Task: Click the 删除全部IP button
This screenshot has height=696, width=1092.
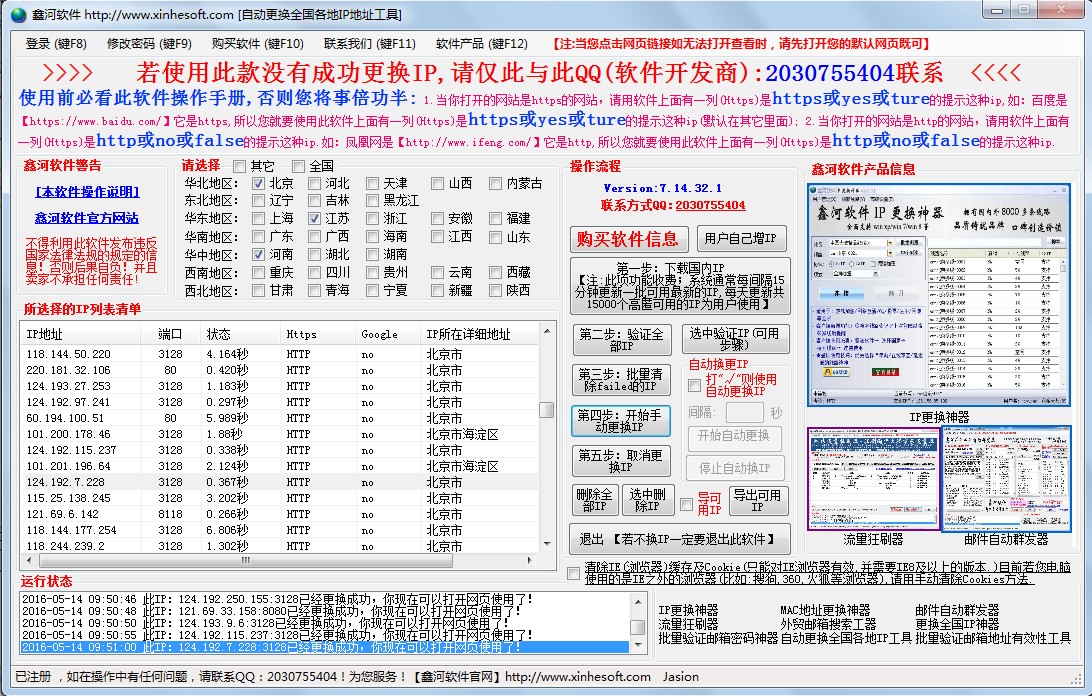Action: coord(595,500)
